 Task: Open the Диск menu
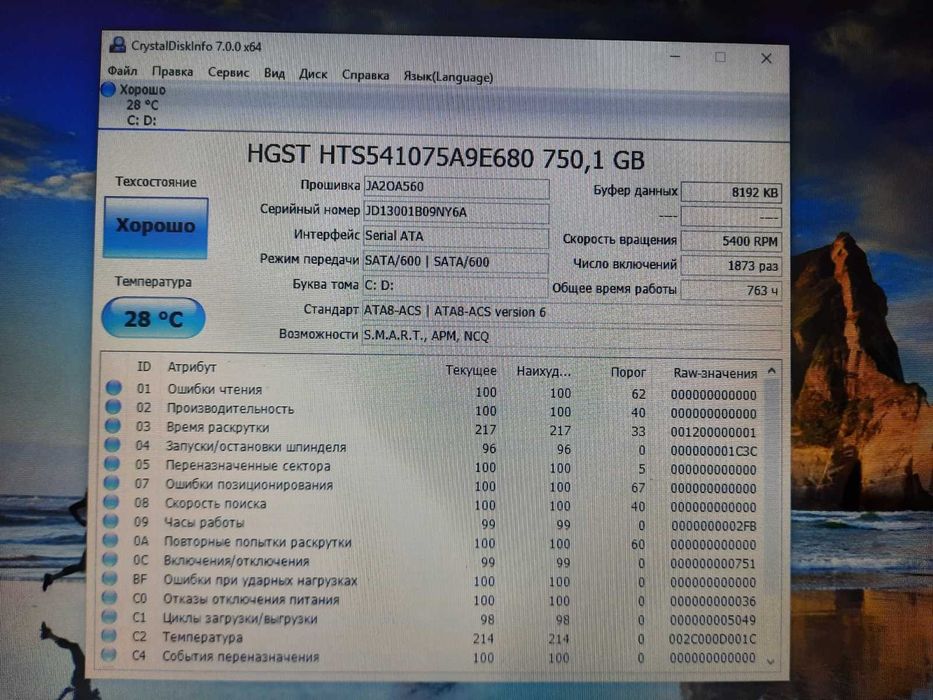click(x=313, y=74)
